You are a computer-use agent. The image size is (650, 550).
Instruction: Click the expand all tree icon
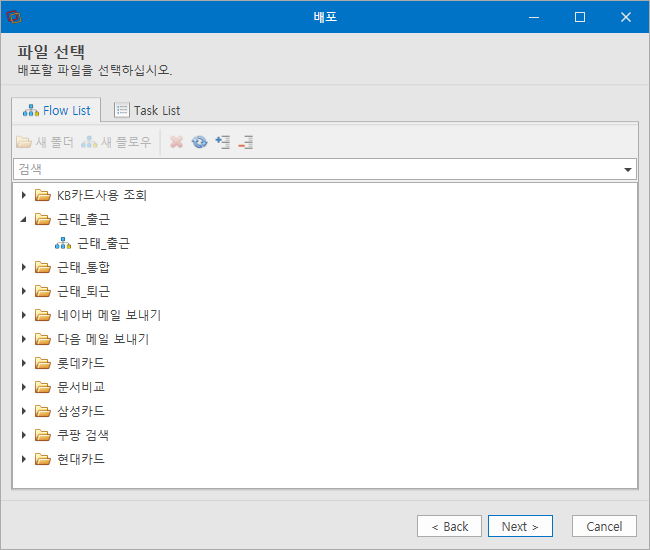coord(223,142)
